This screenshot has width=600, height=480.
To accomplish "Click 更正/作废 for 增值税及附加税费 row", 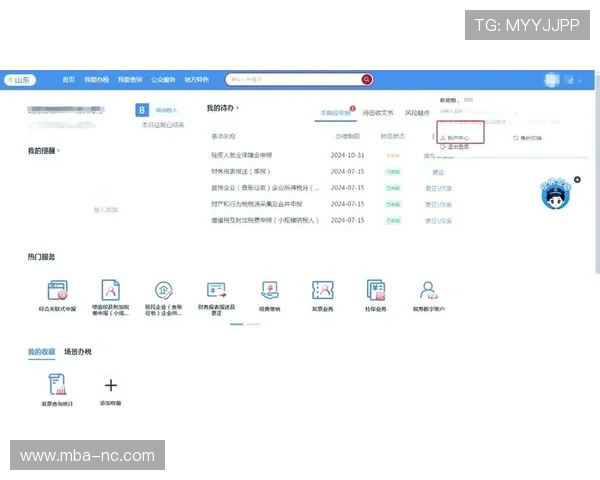I will 439,221.
